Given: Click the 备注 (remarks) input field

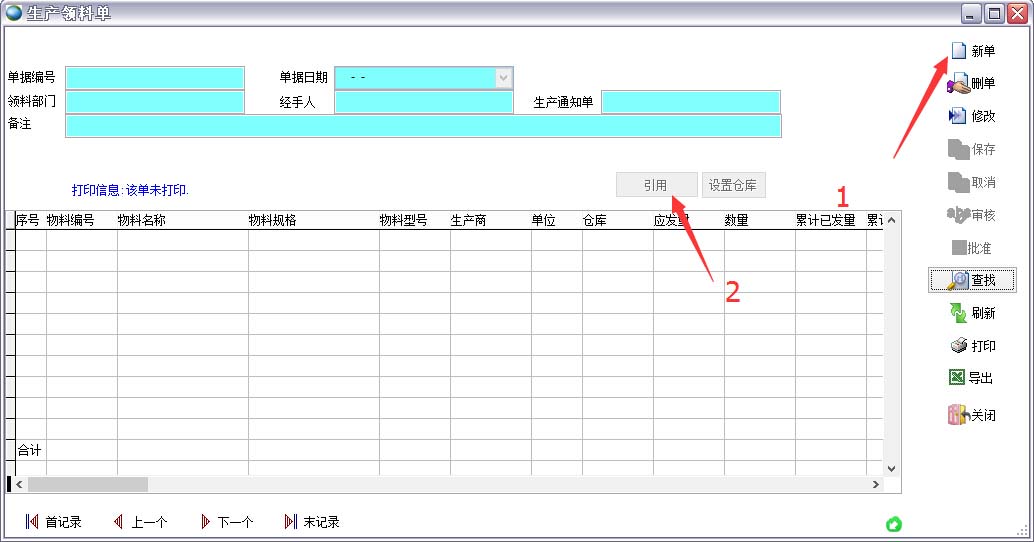Looking at the screenshot, I should click(x=422, y=125).
